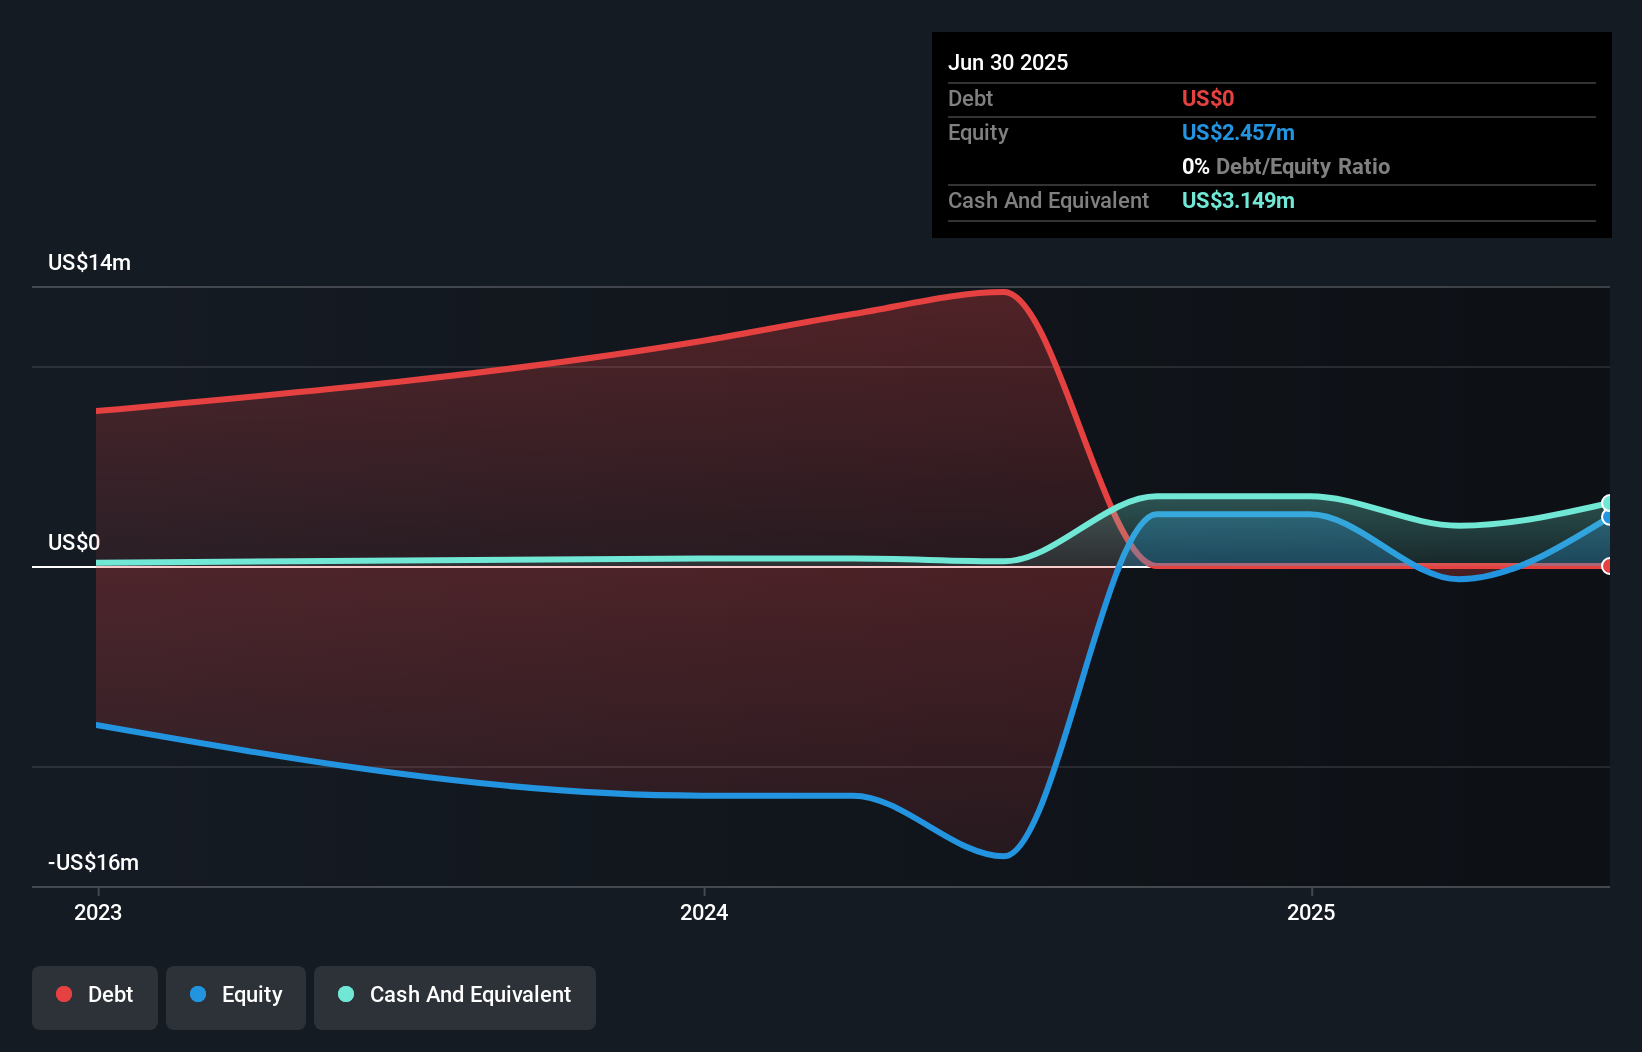Expand the Jun 30 2025 tooltip header
Viewport: 1642px width, 1052px height.
1008,62
